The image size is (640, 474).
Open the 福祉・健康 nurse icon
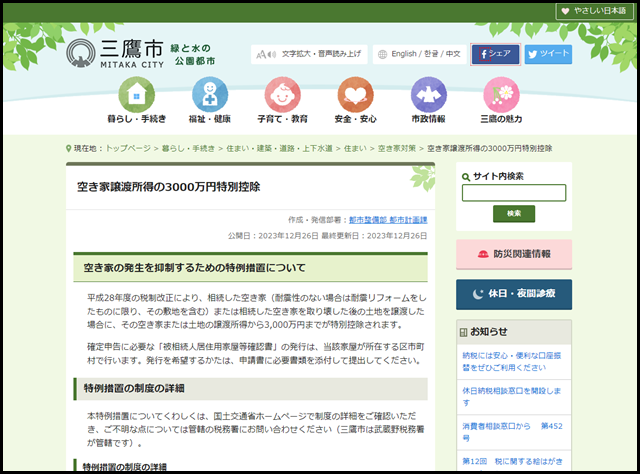[x=210, y=95]
